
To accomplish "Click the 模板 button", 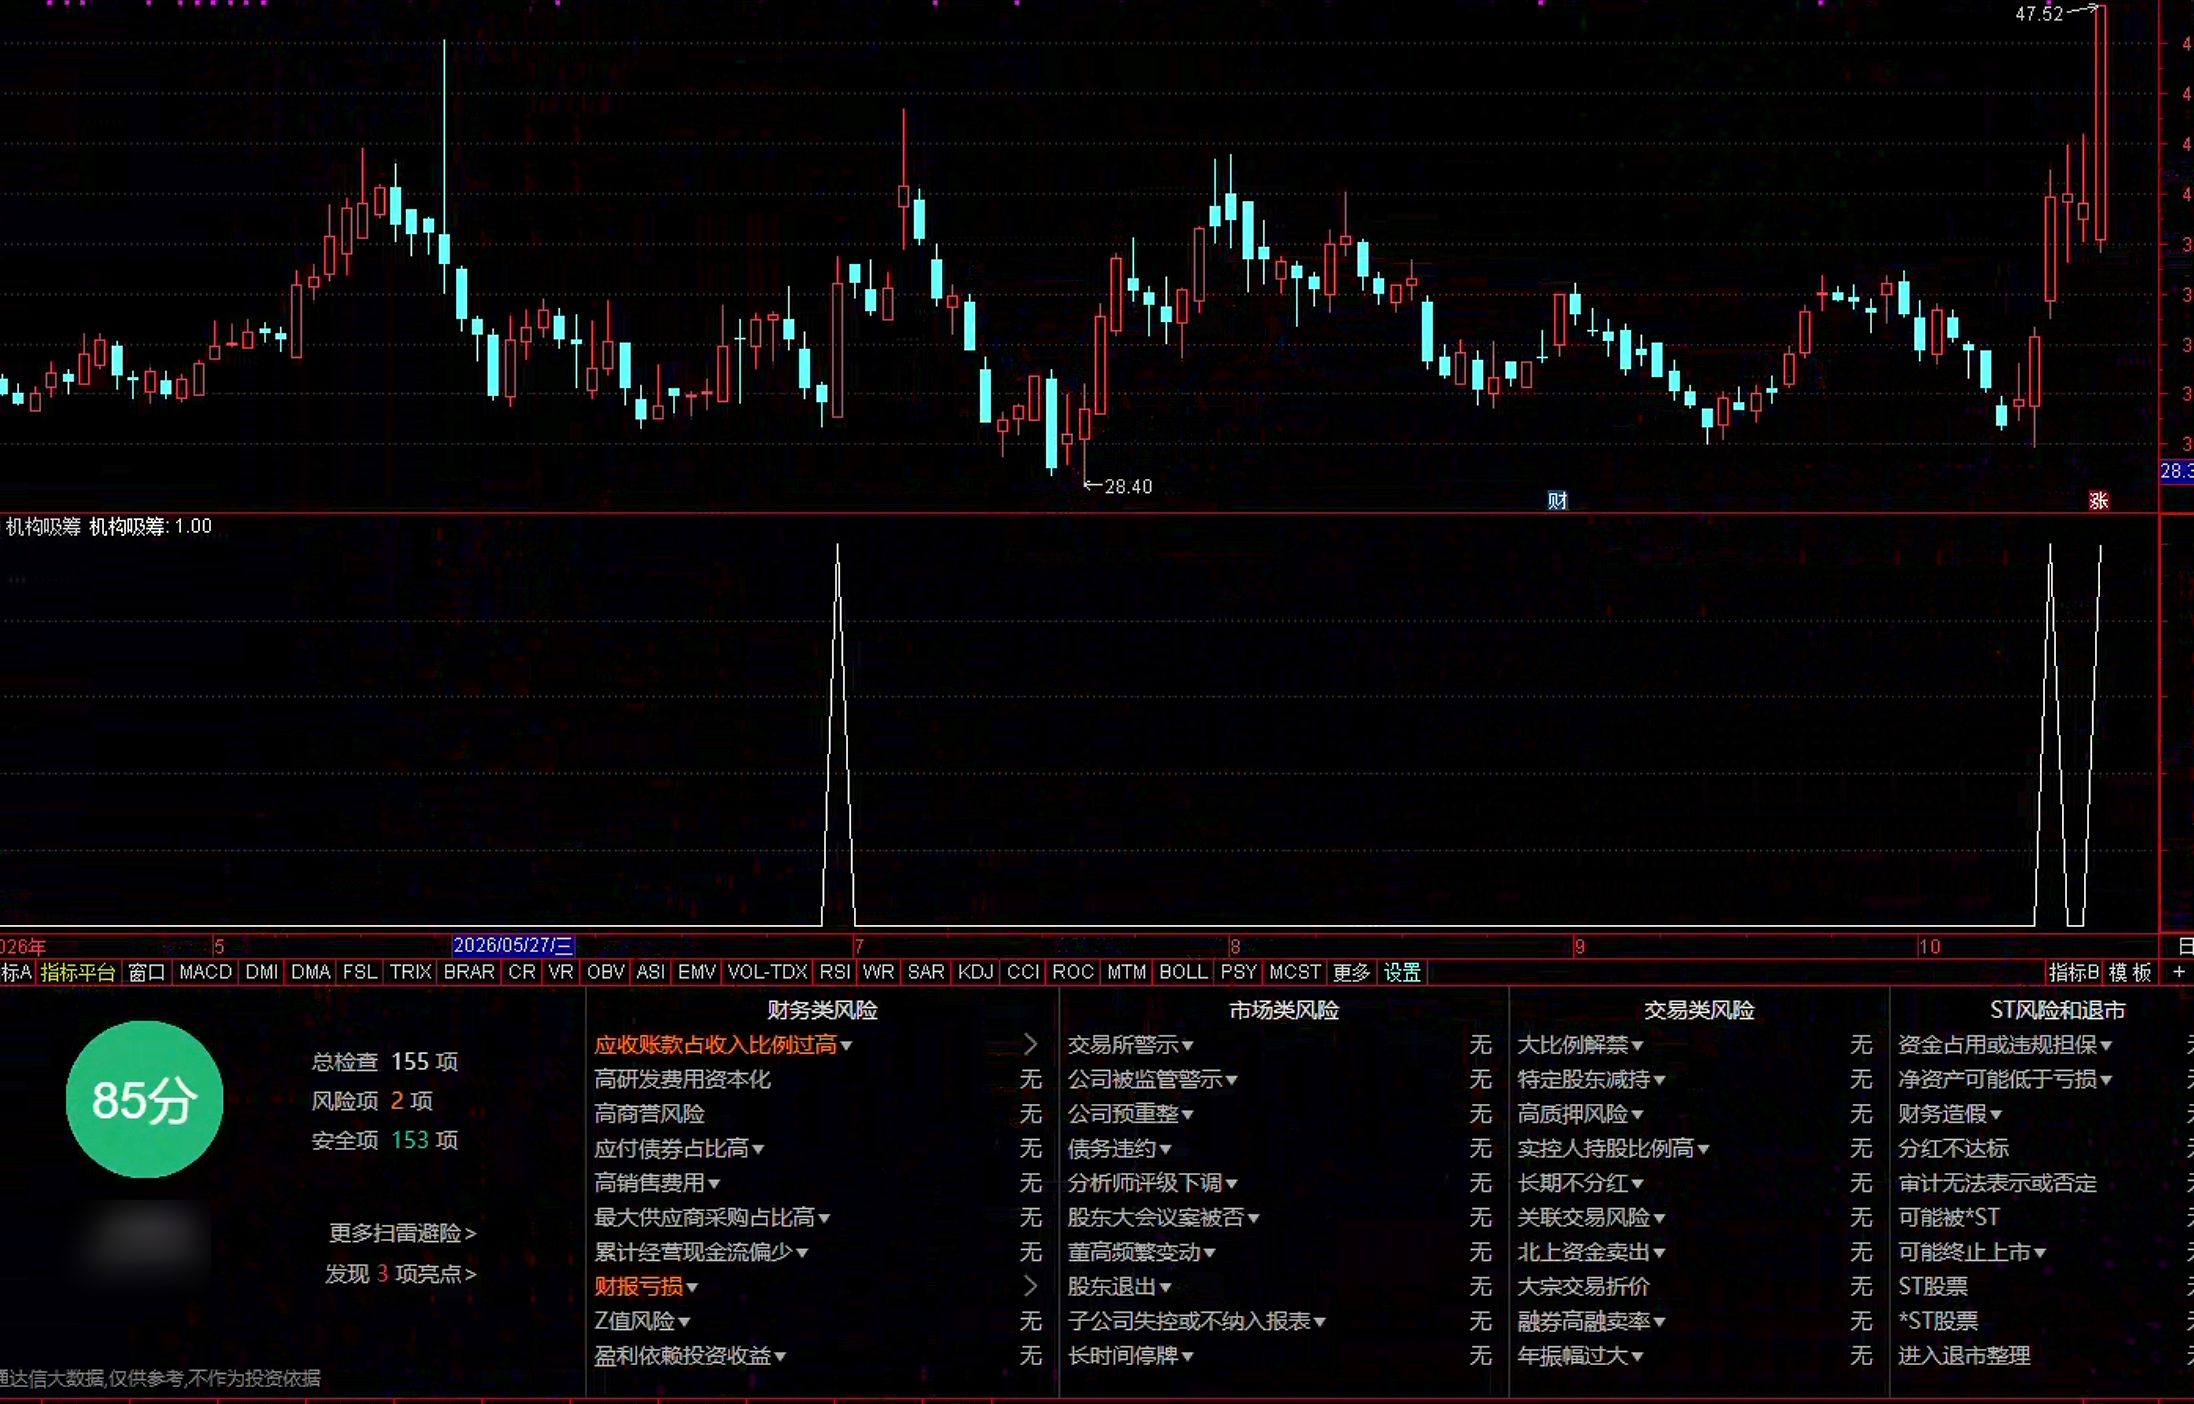I will [2130, 972].
